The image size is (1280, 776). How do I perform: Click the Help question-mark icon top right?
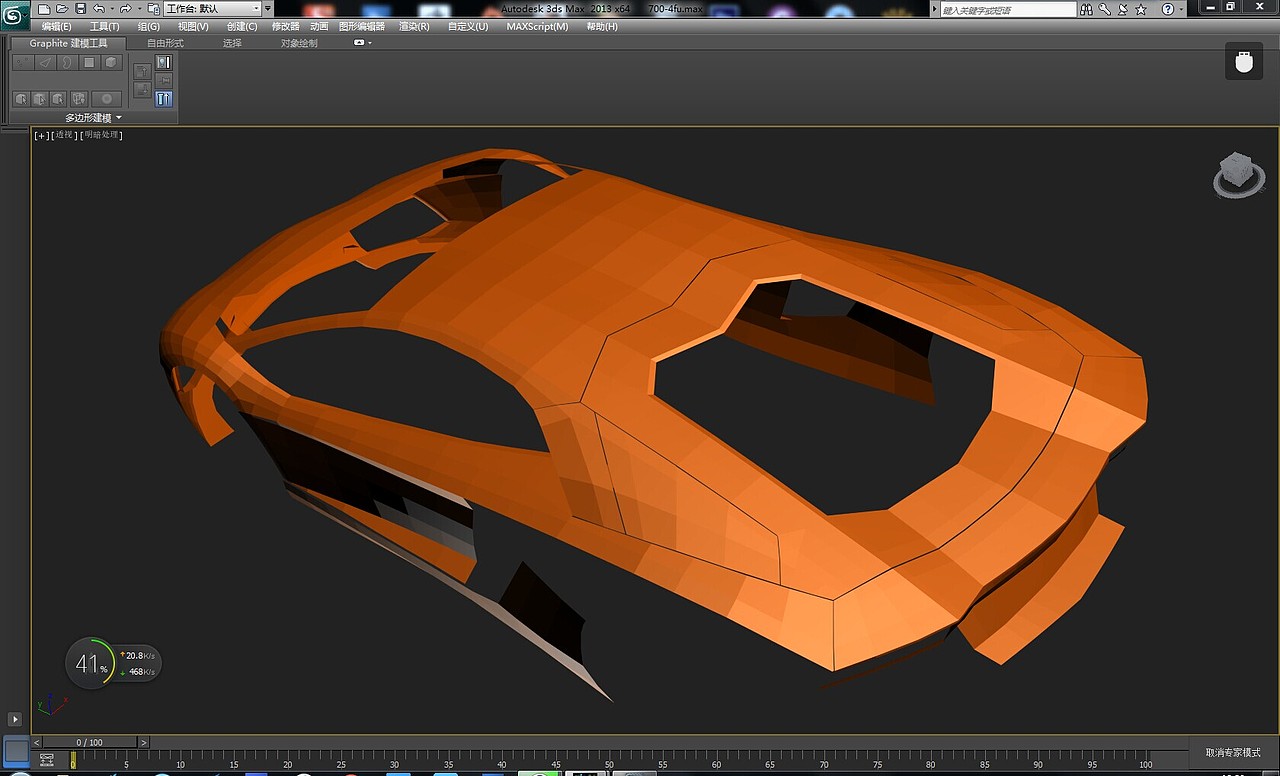(1167, 9)
